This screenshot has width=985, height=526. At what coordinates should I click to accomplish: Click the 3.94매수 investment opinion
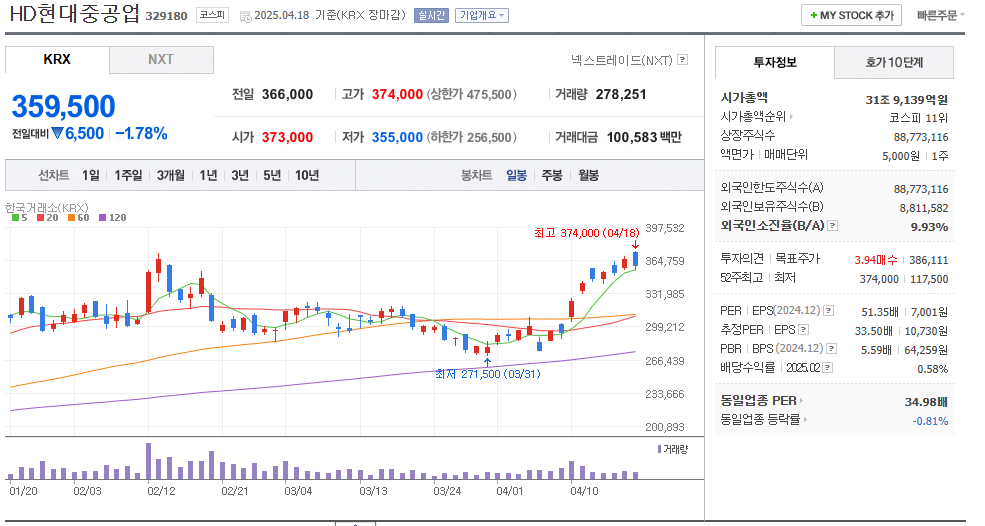(x=876, y=260)
